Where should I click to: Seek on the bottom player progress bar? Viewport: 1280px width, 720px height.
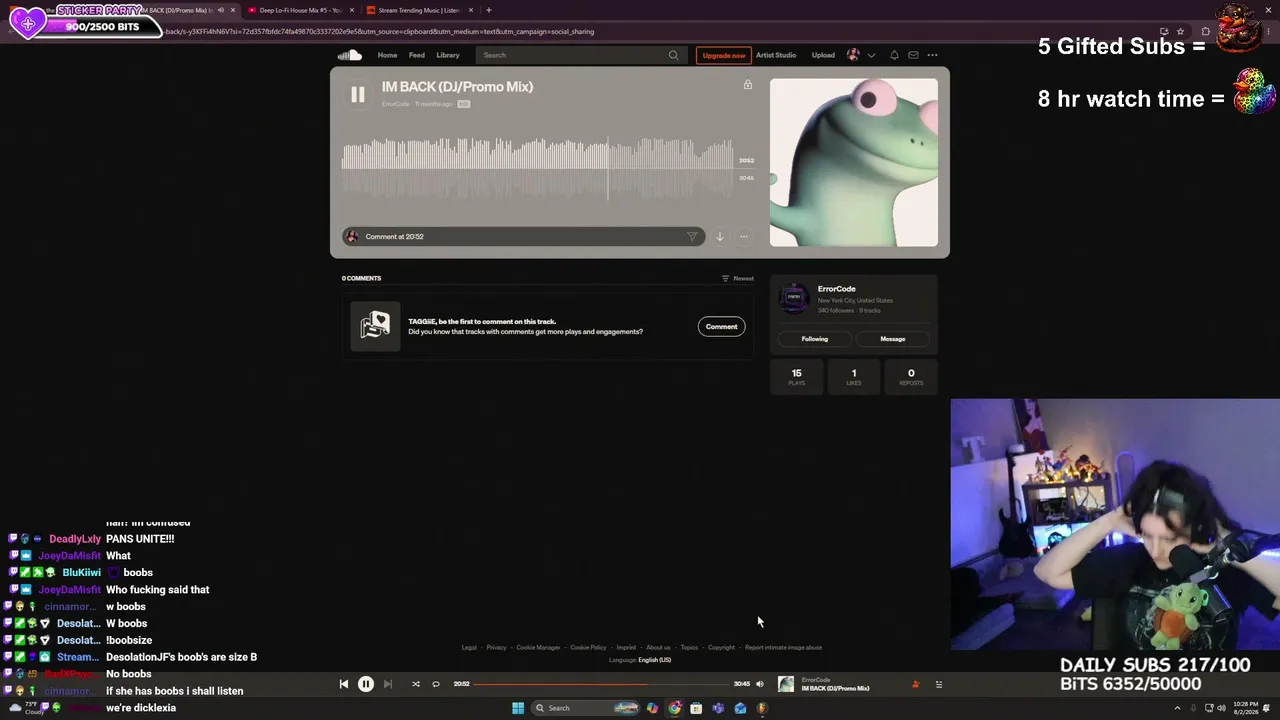(601, 684)
